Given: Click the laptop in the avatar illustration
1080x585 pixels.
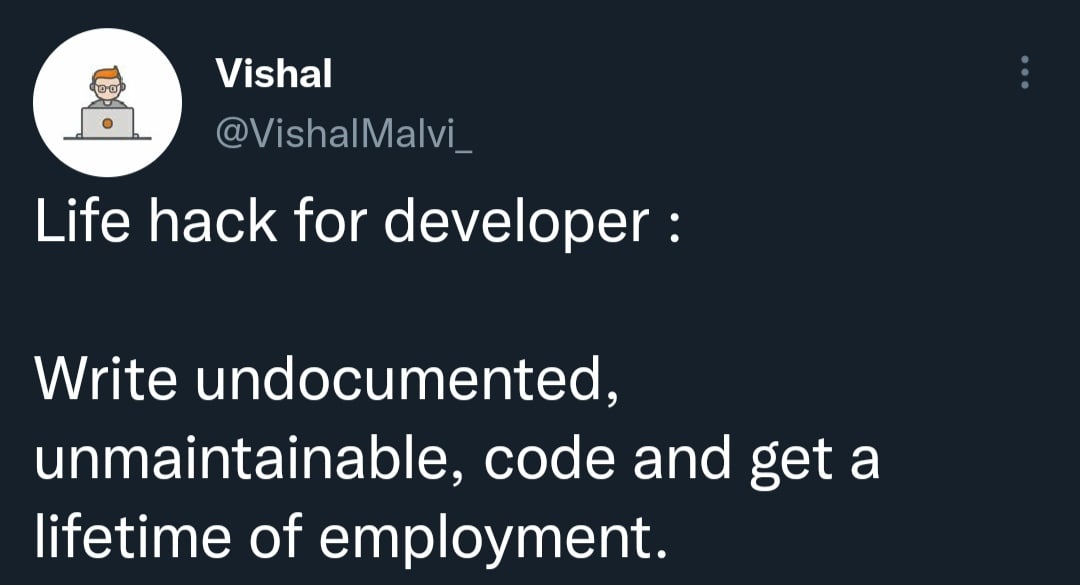Looking at the screenshot, I should (108, 123).
